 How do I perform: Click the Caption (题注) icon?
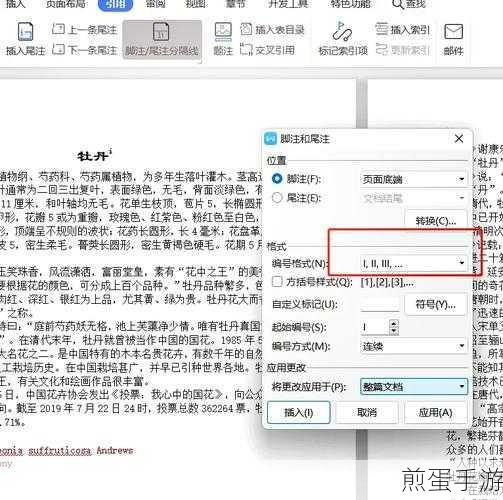223,32
